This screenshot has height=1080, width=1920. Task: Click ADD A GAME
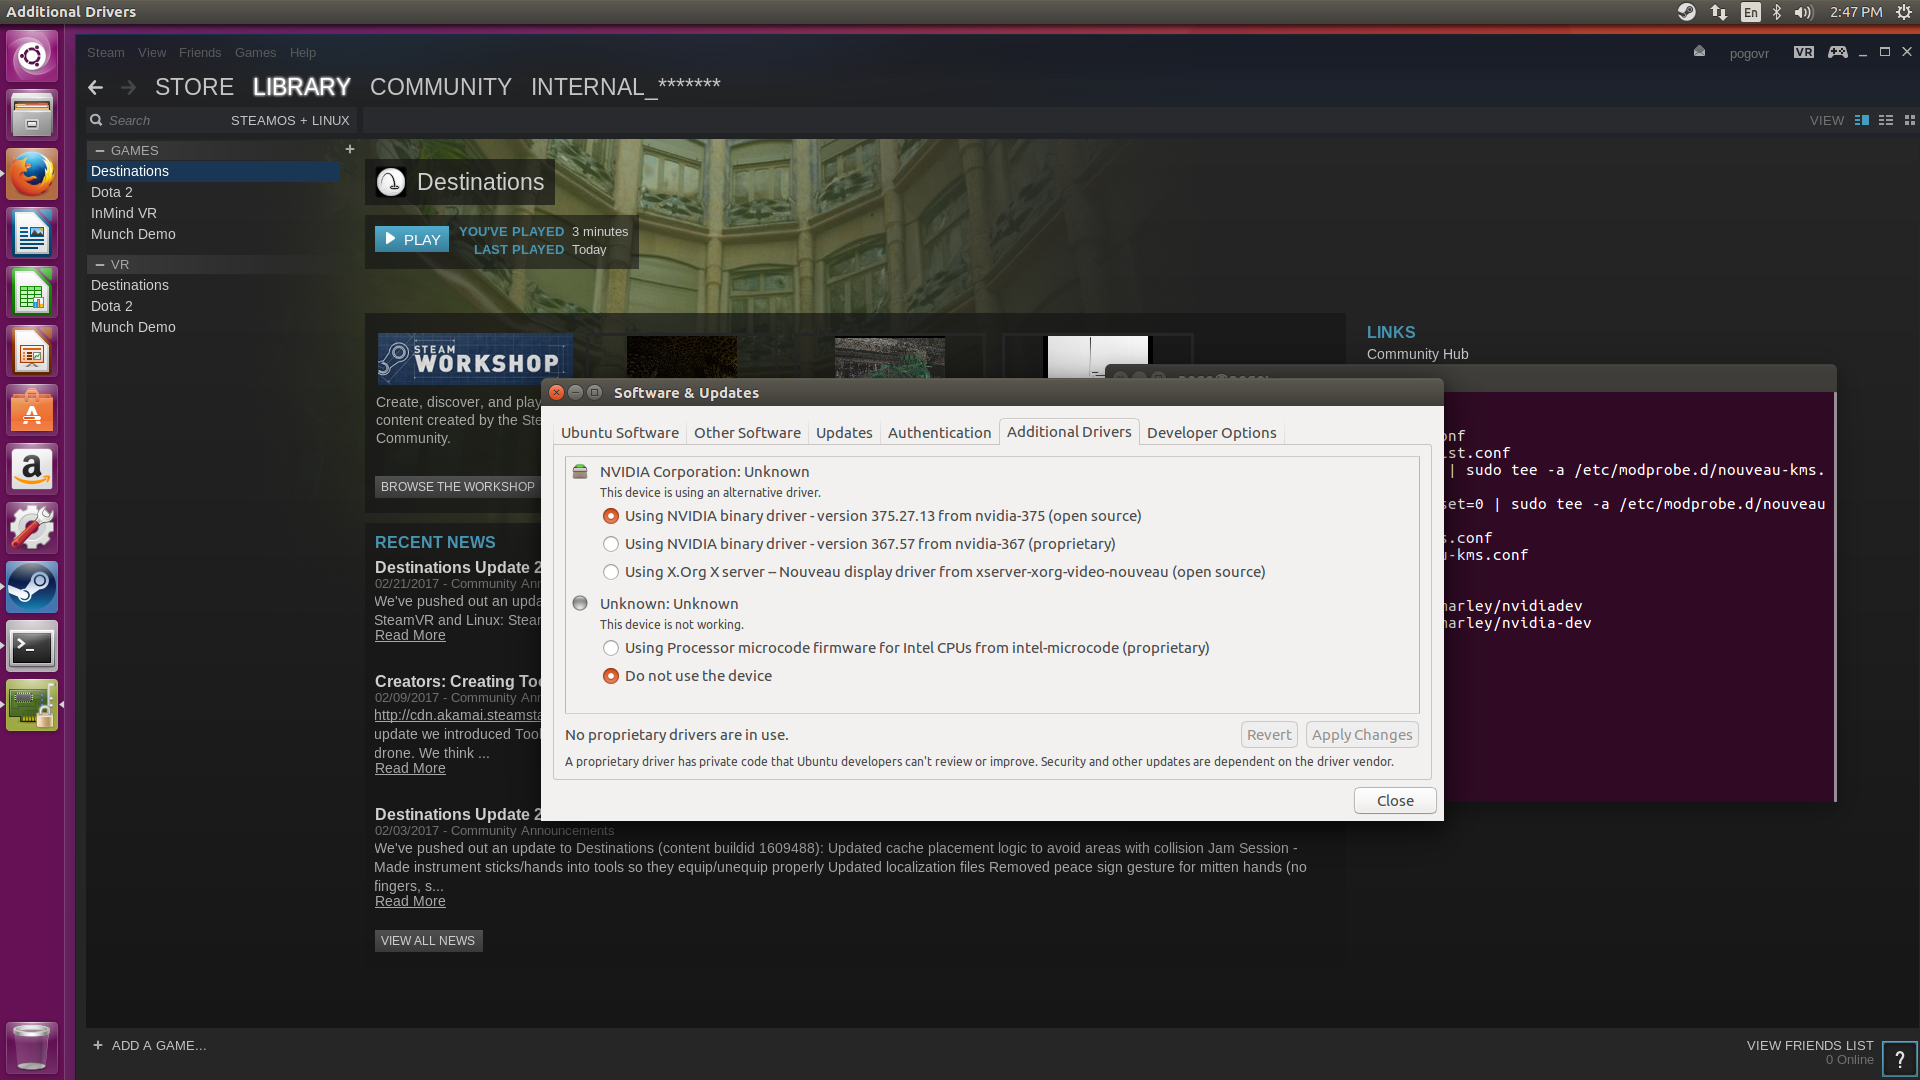149,1045
